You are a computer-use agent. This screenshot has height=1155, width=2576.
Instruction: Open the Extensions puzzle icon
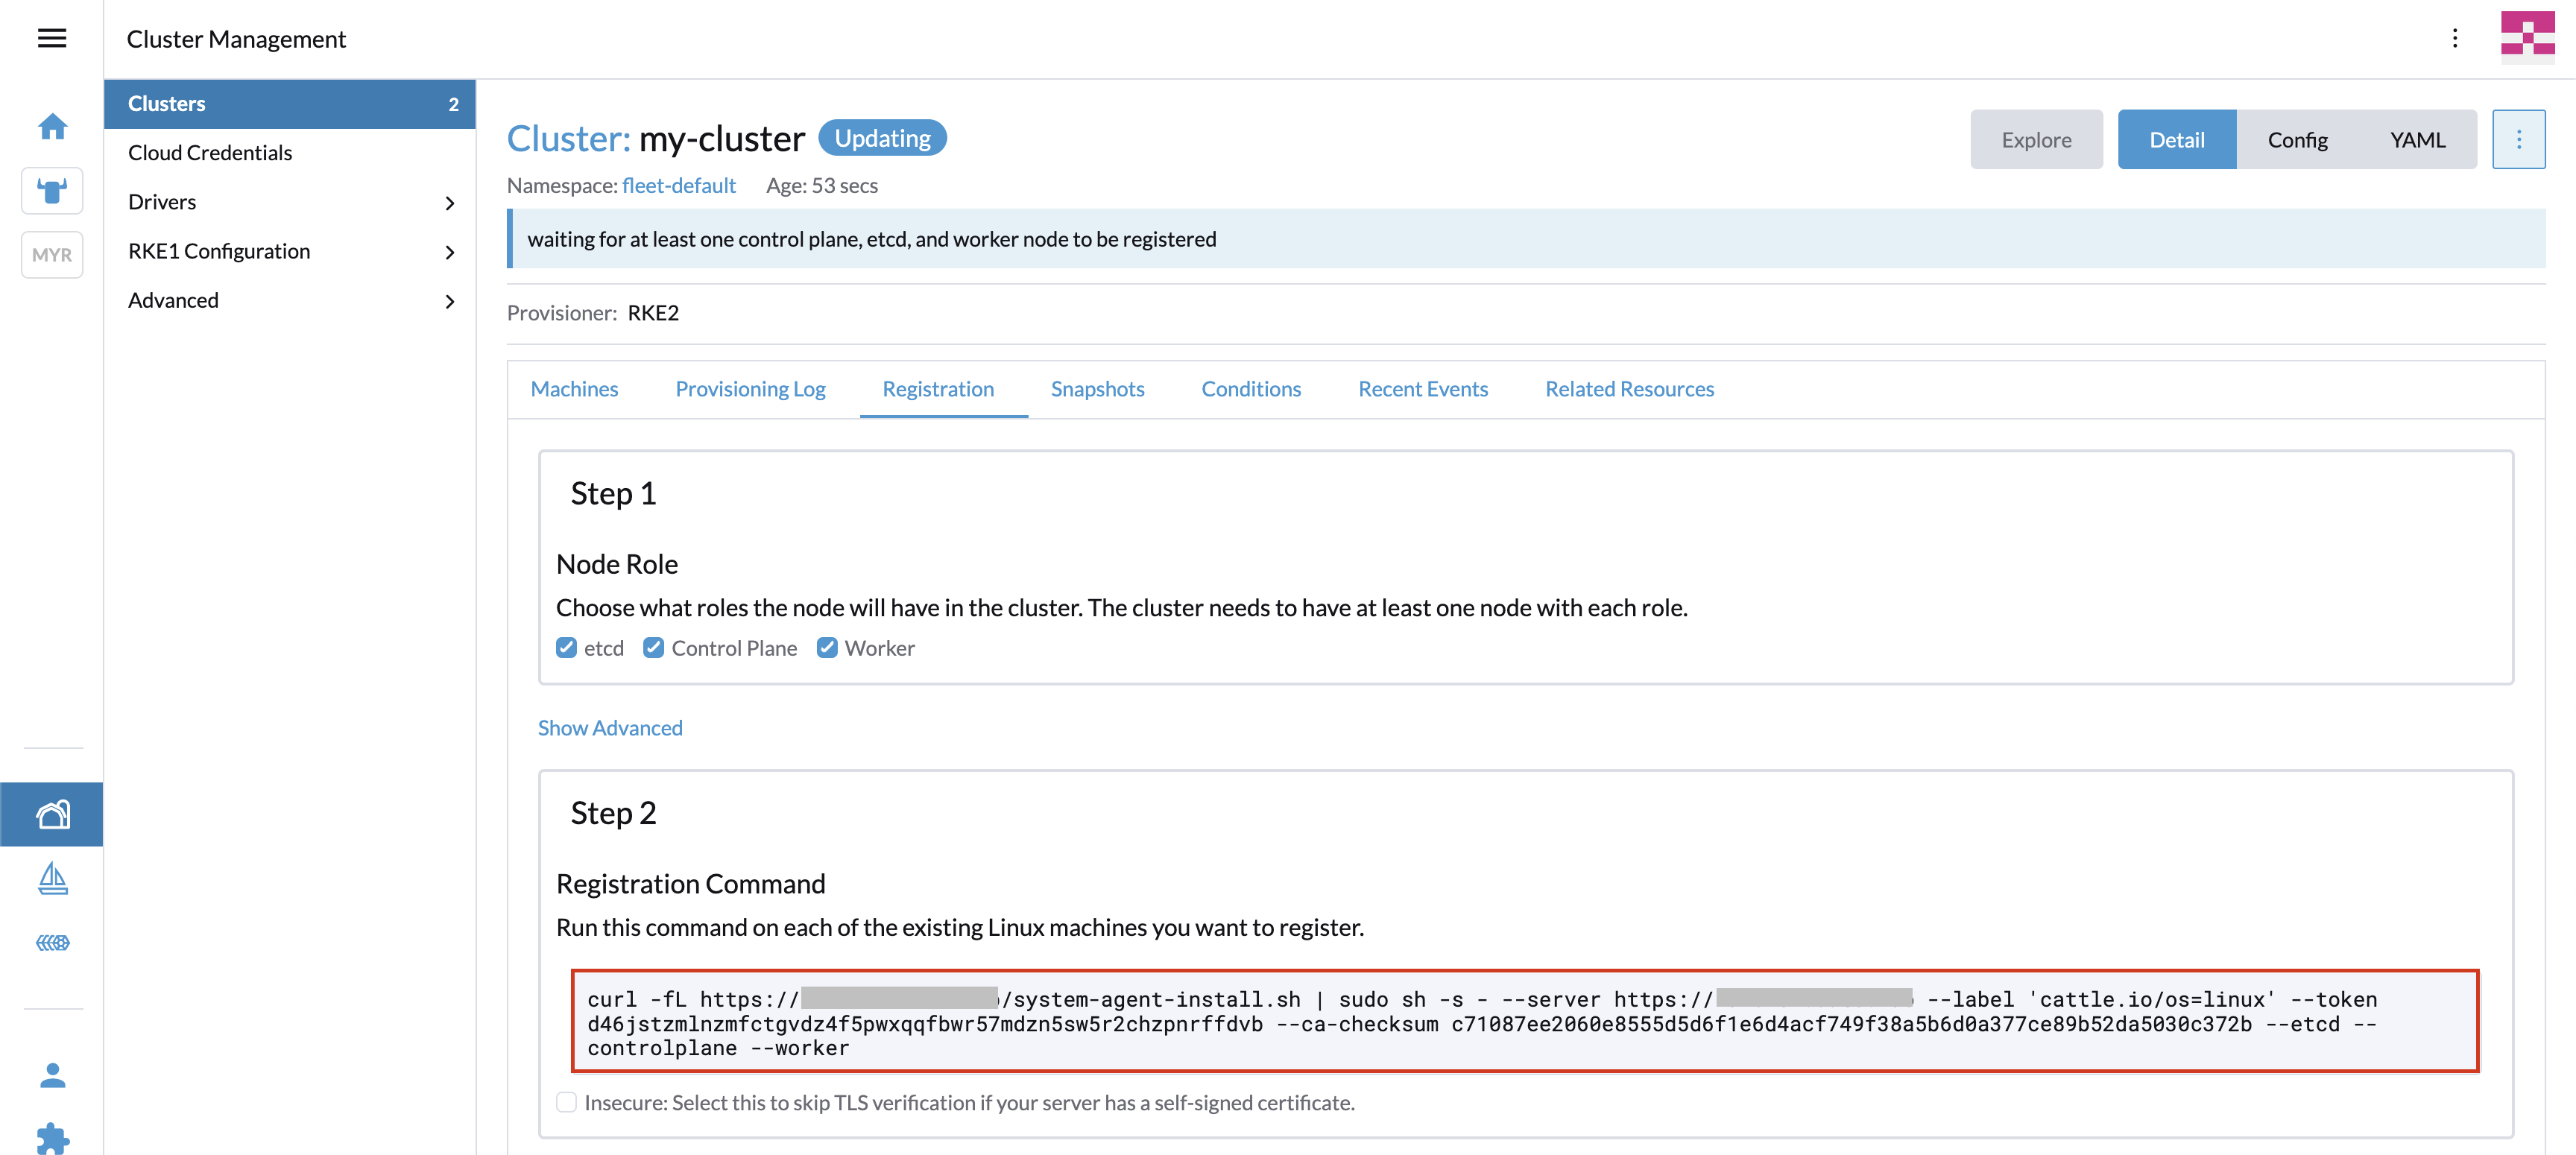52,1138
